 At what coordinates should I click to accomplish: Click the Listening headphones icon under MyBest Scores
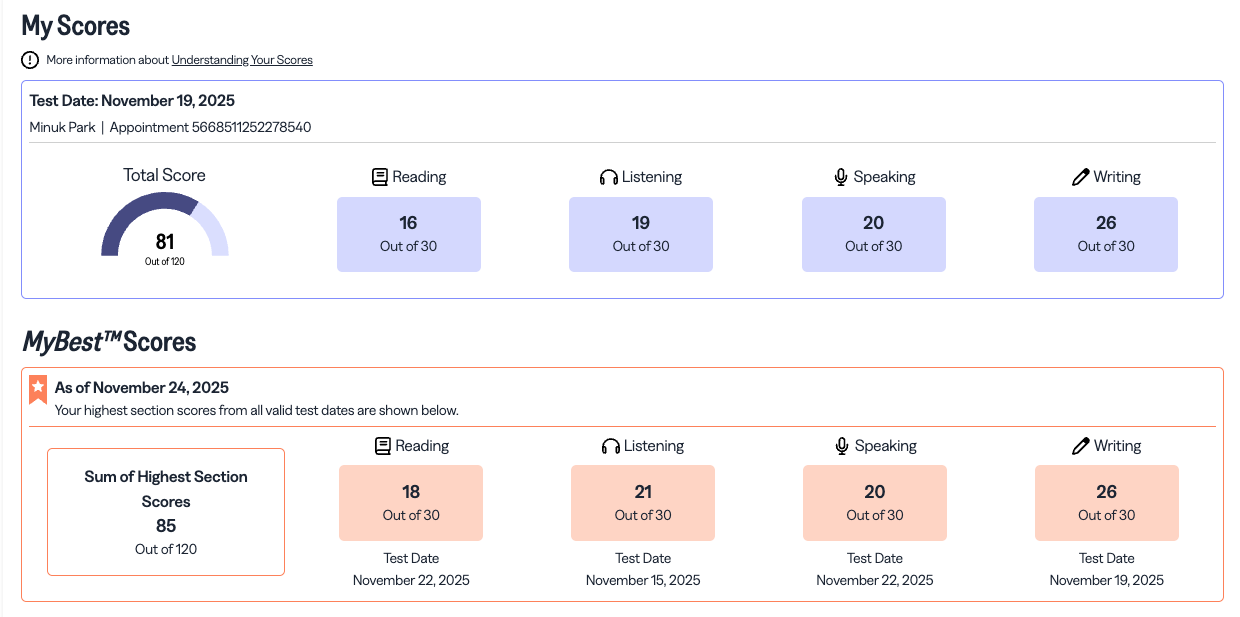pos(610,446)
